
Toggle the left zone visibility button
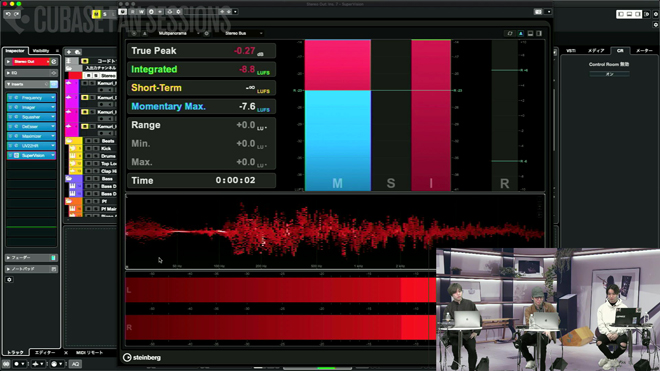620,14
